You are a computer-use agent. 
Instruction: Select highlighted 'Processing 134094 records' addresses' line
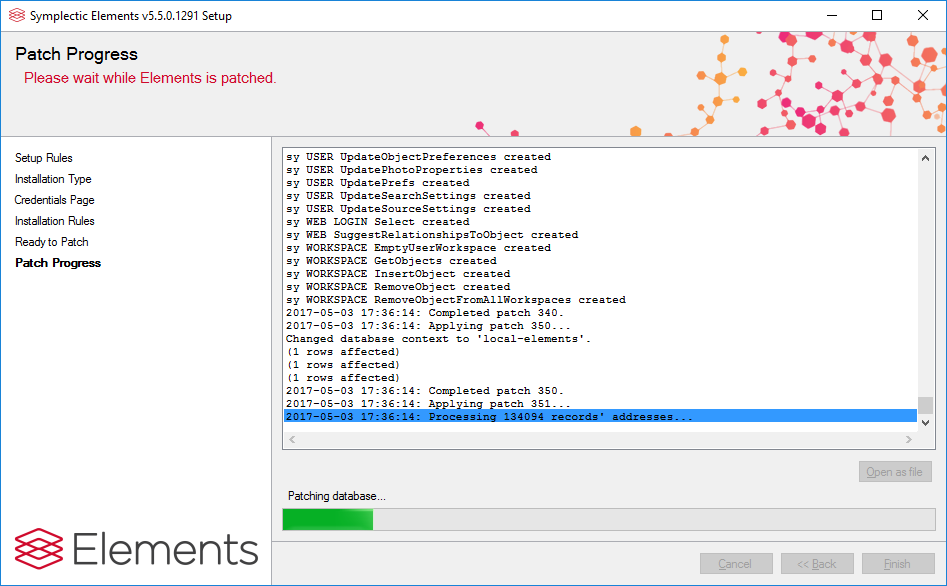[600, 417]
